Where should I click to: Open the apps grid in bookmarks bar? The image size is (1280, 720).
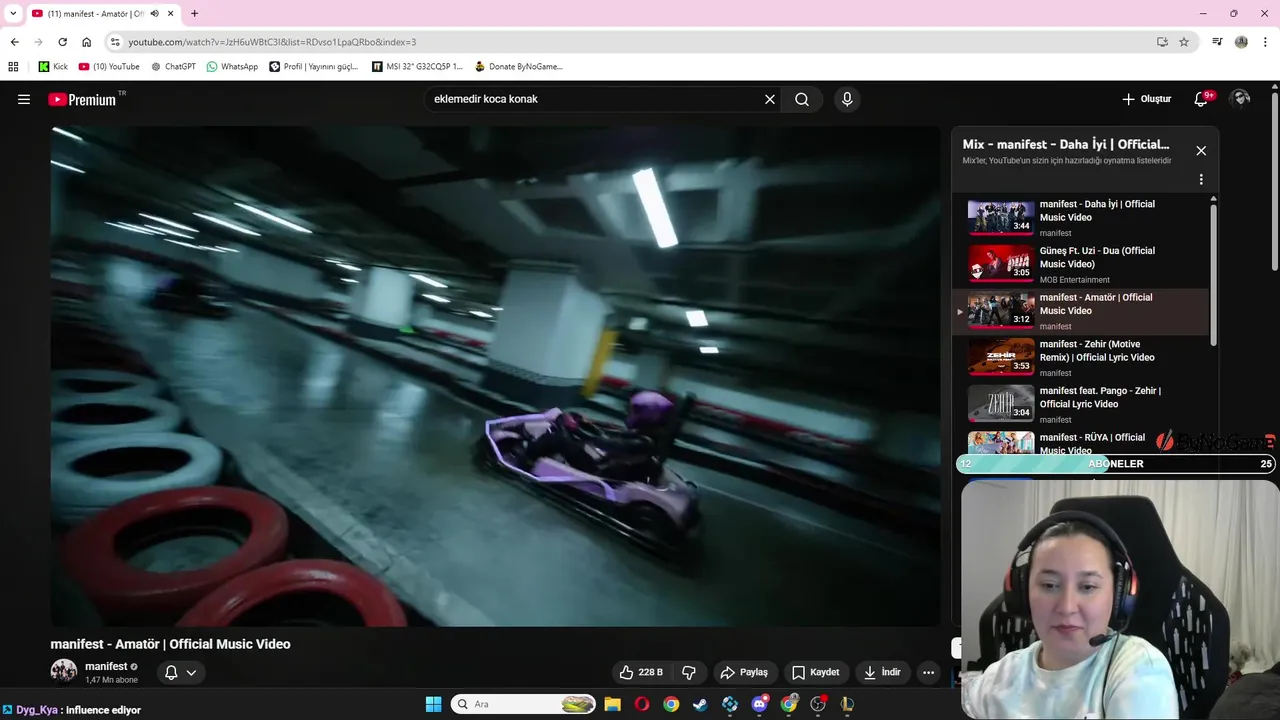tap(13, 67)
